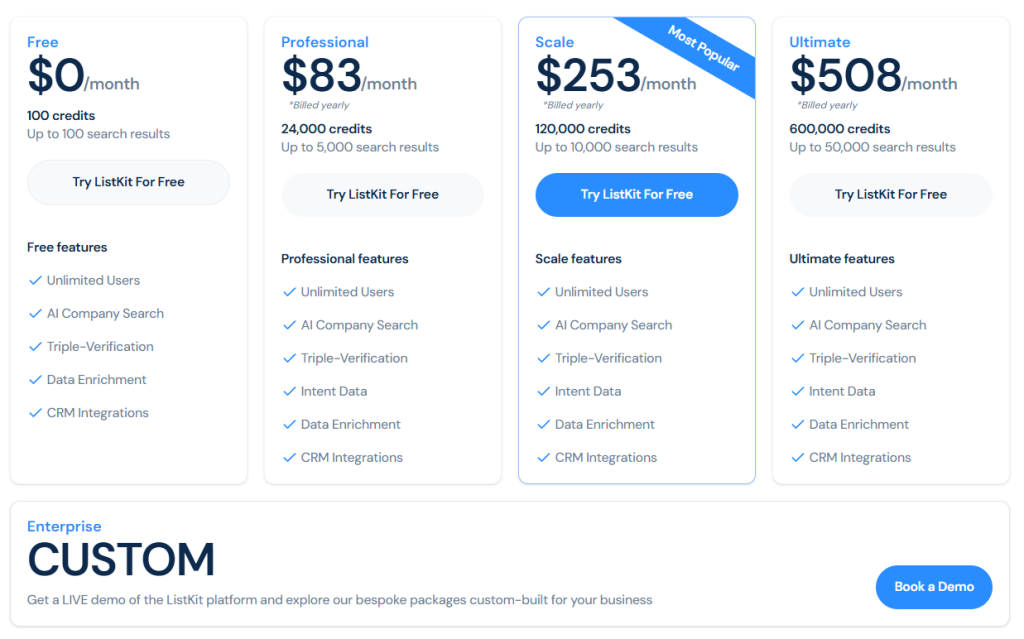Viewport: 1024px width, 639px height.
Task: Click the checkmark next to Professional AI Company Search
Action: click(x=289, y=326)
